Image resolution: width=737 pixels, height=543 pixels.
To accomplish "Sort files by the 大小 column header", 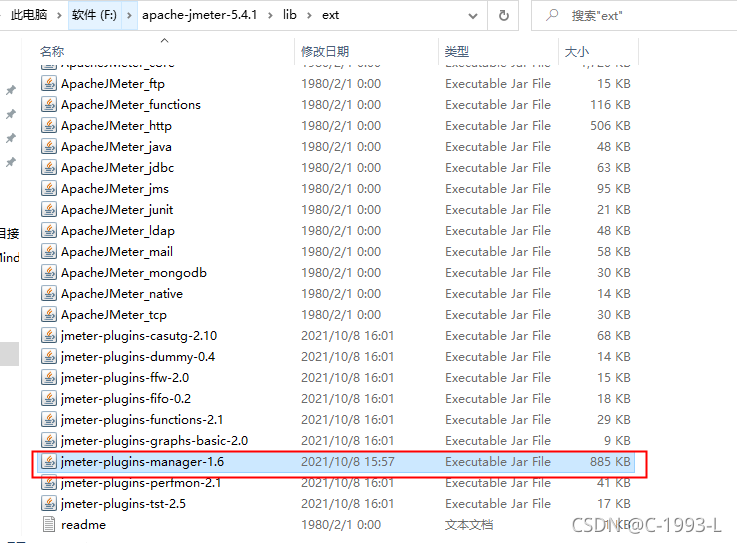I will 577,51.
